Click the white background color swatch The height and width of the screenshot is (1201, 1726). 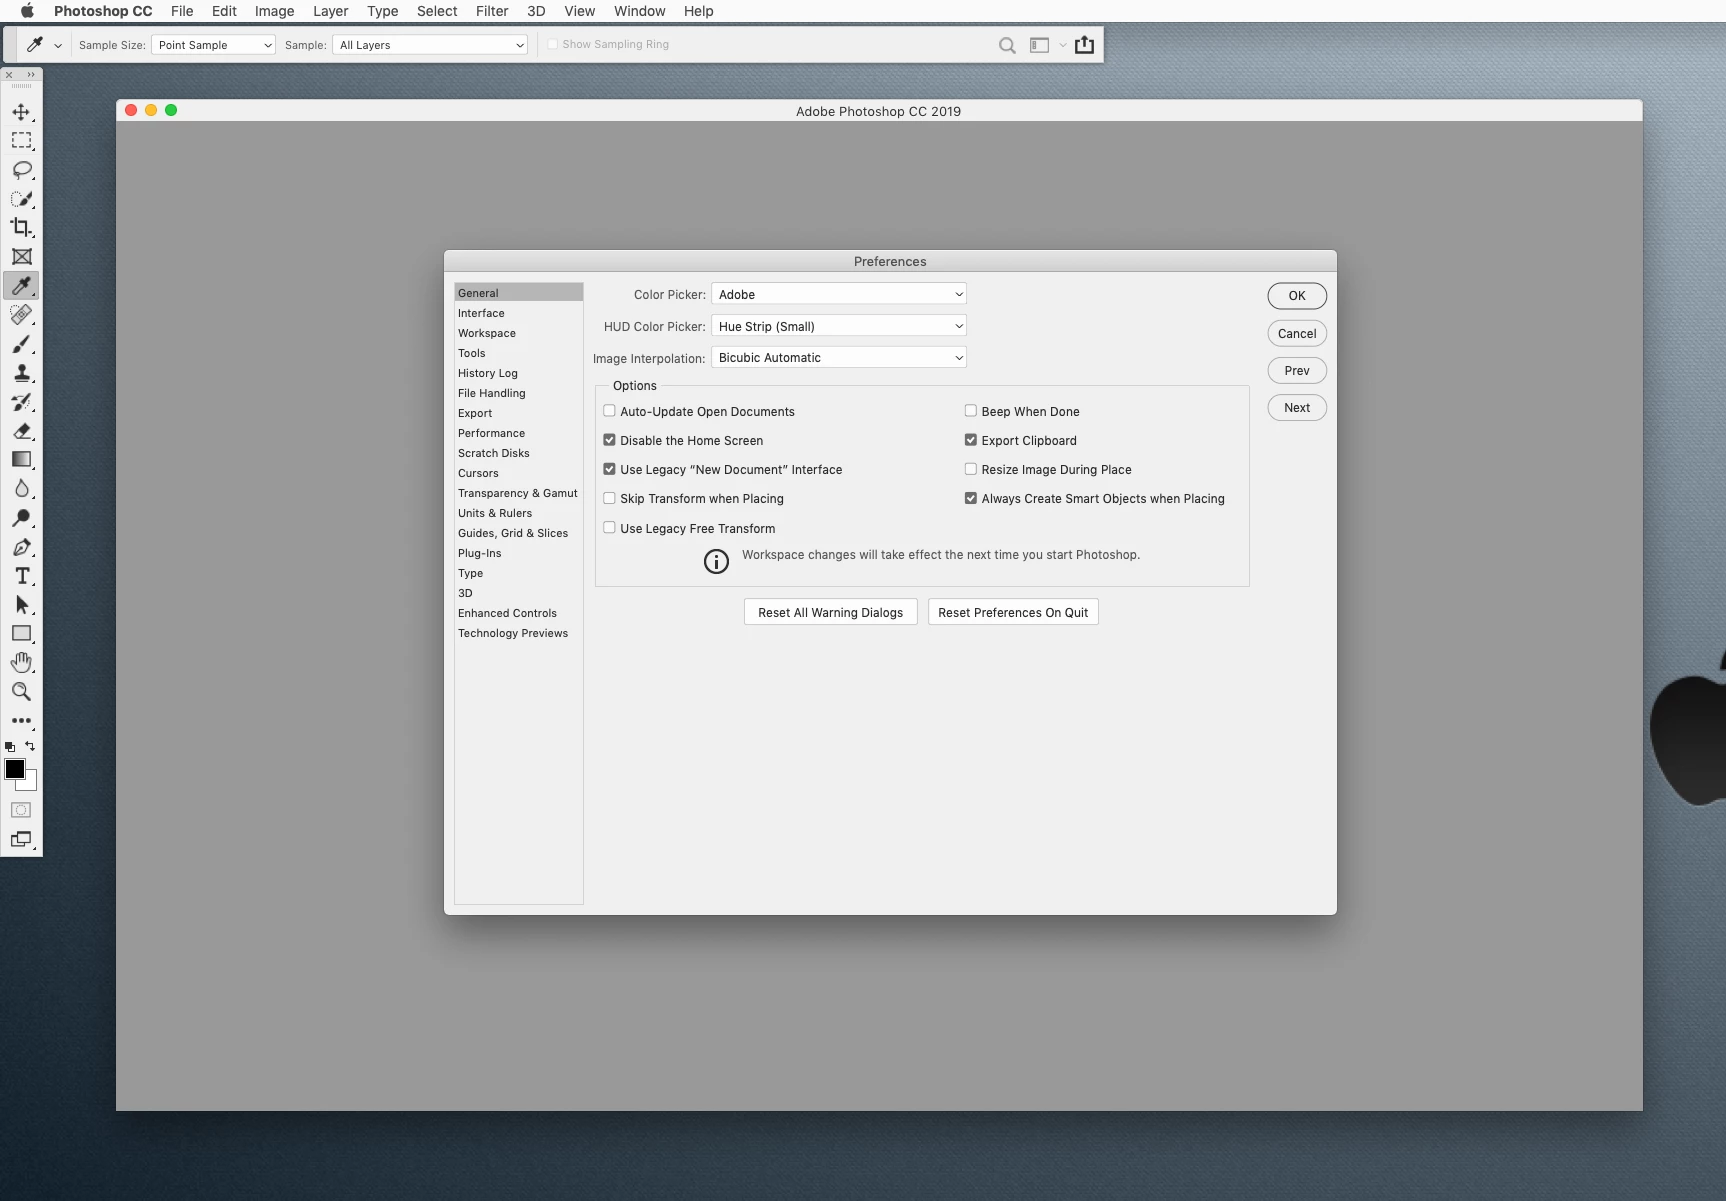tap(30, 783)
